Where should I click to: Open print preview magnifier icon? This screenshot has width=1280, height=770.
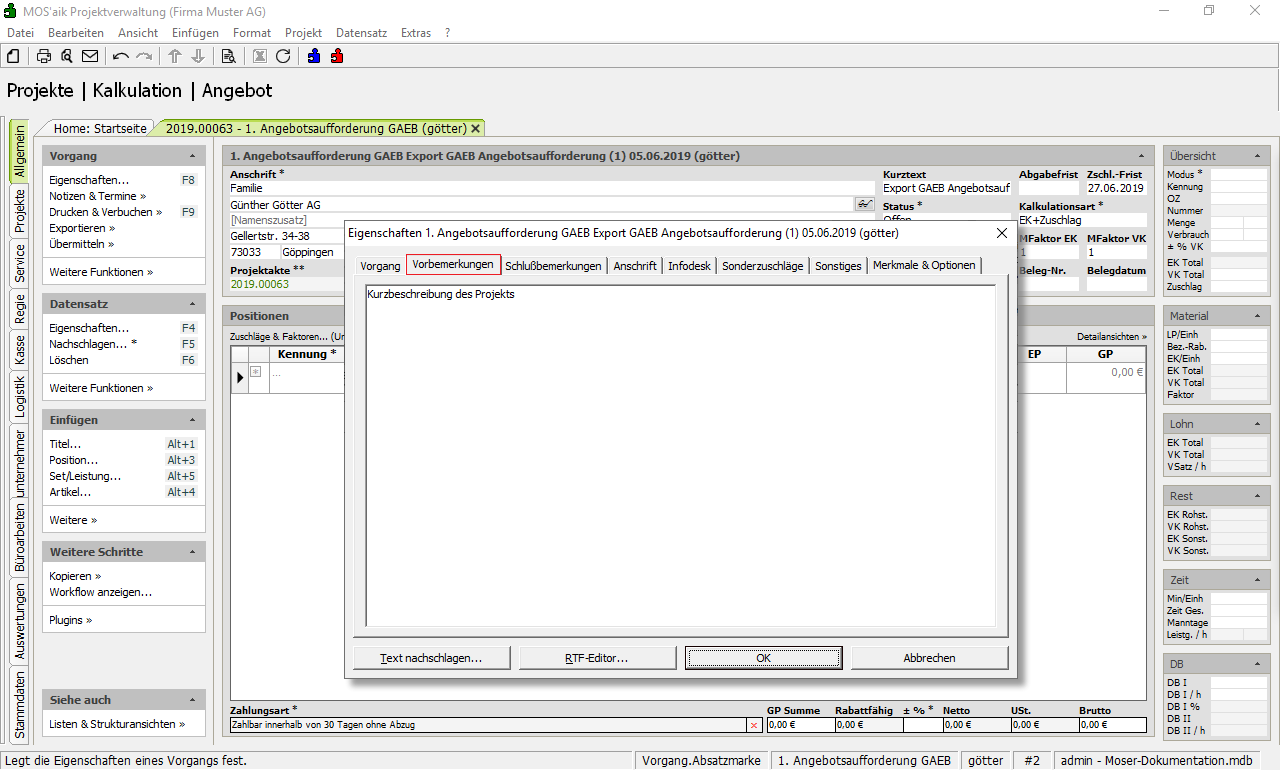pos(66,56)
